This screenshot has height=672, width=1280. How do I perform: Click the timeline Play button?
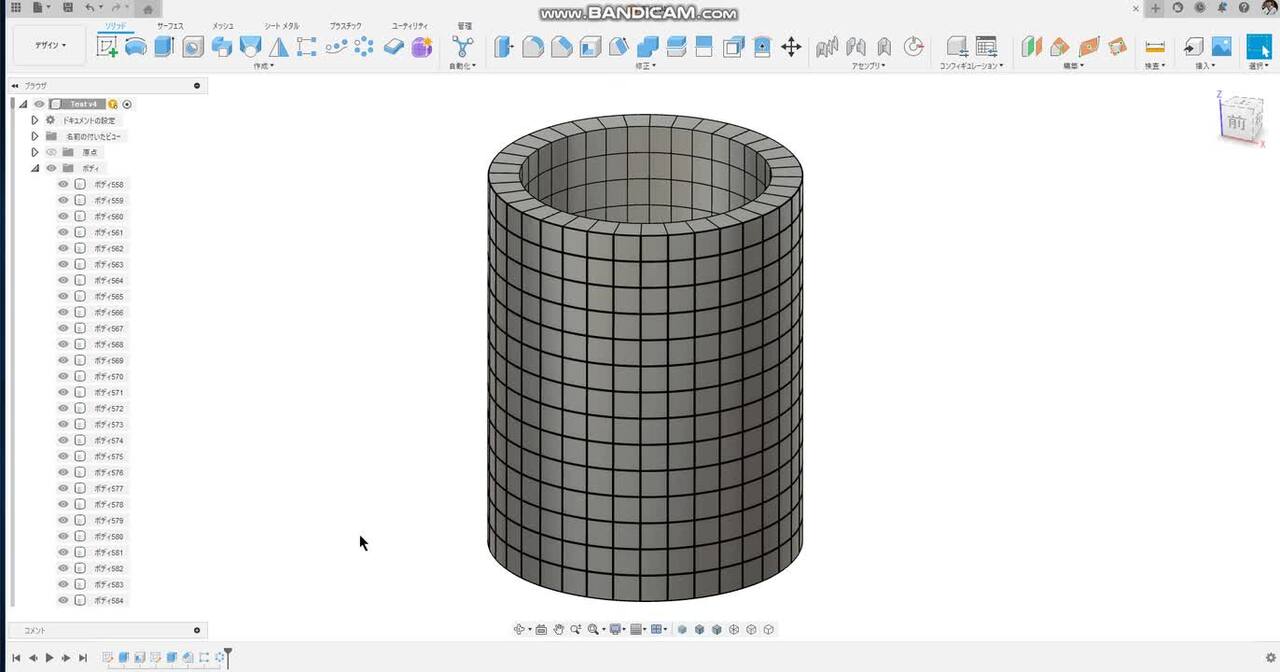(x=49, y=657)
